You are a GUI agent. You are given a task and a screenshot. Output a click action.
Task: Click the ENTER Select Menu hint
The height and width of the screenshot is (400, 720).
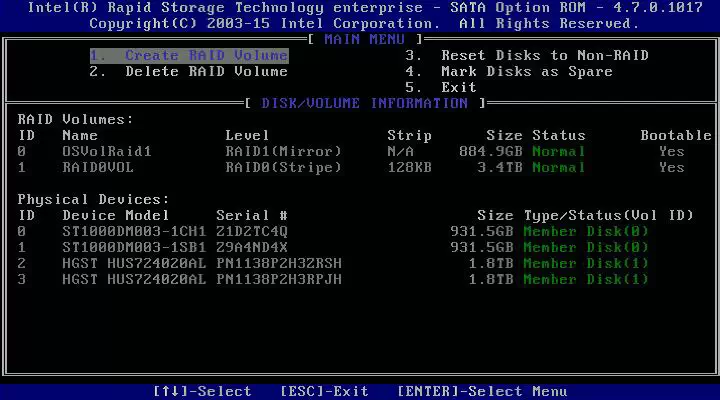coord(482,392)
